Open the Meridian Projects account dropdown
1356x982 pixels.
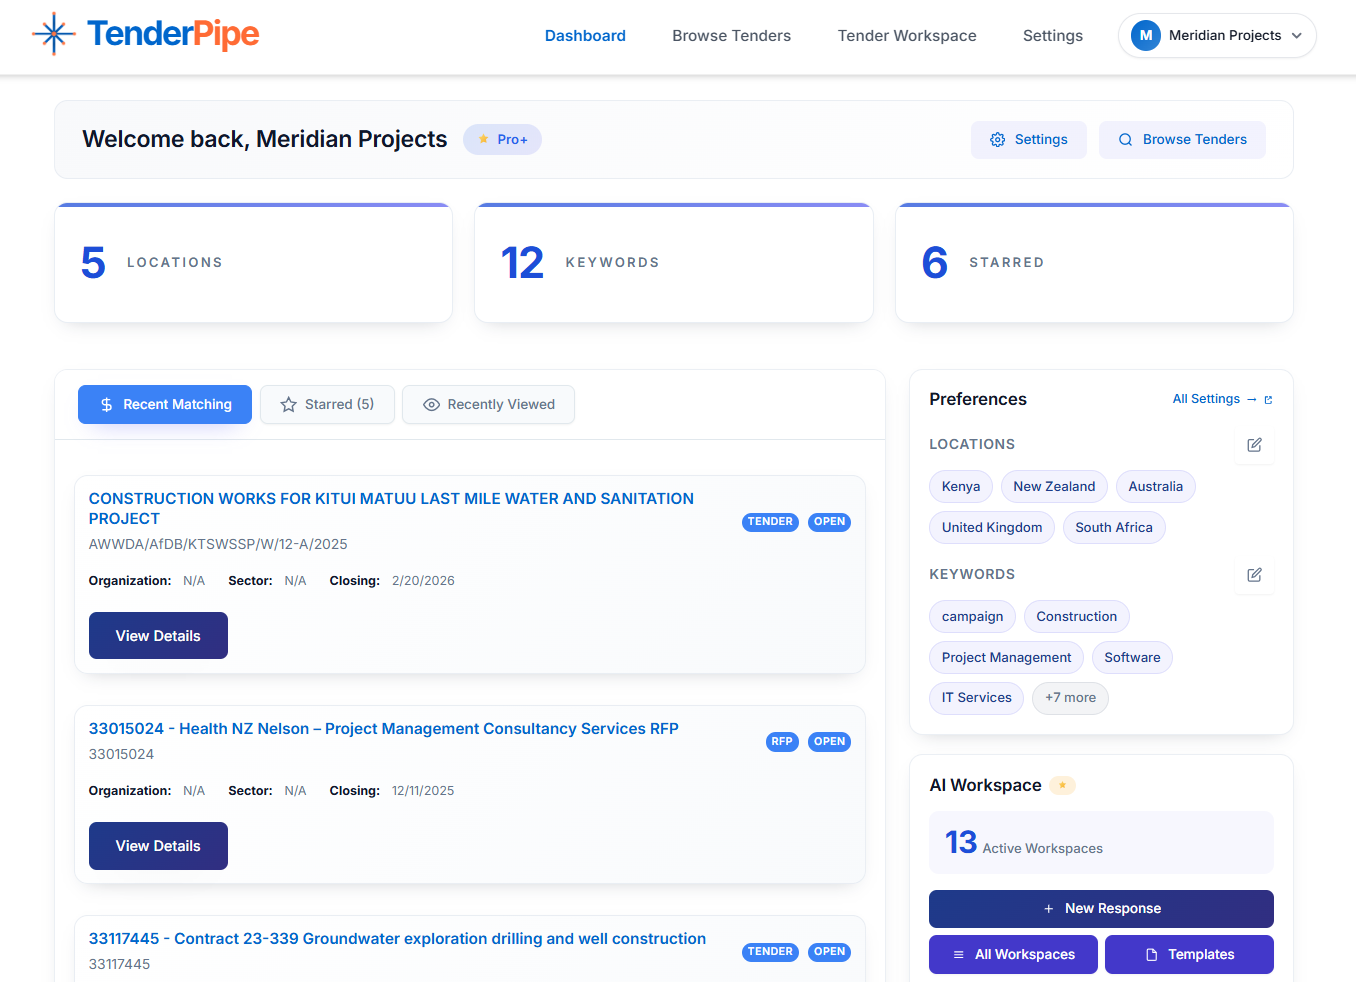click(x=1217, y=35)
